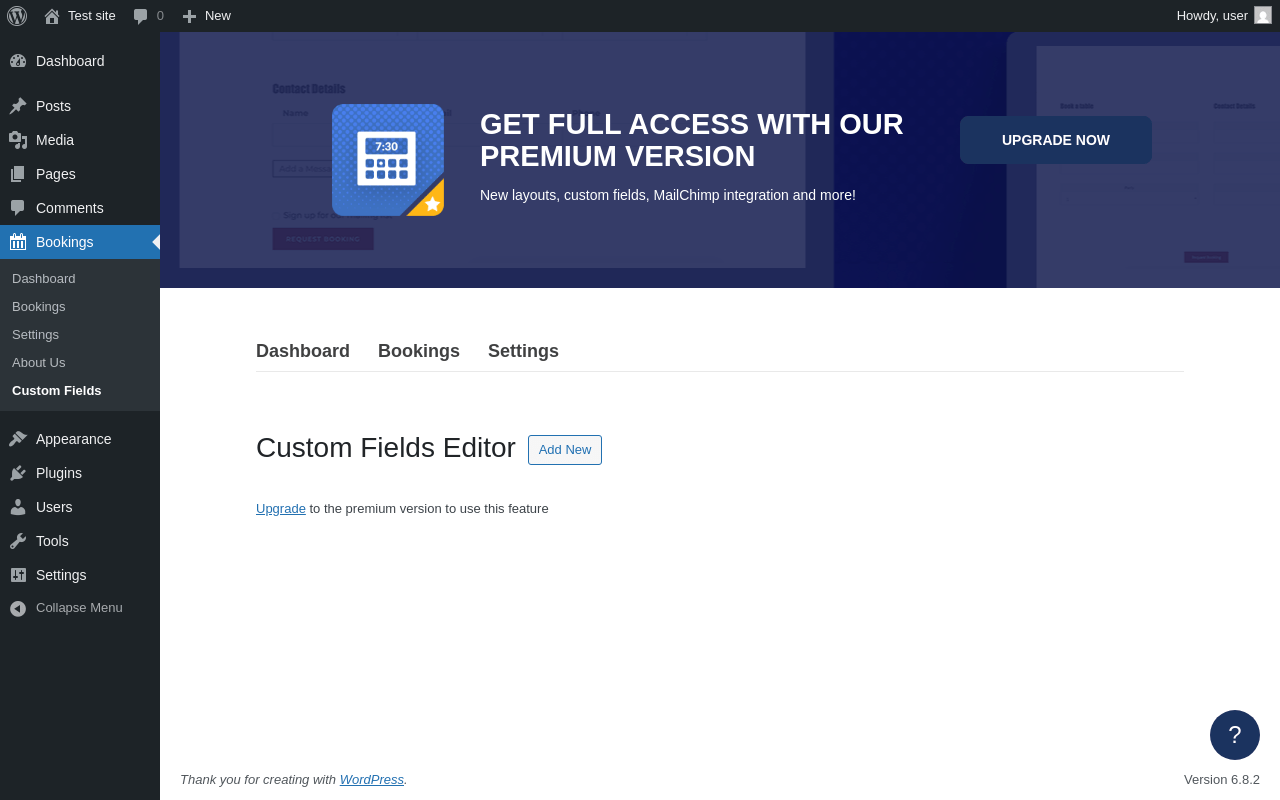Select About Us in Bookings submenu
The height and width of the screenshot is (800, 1280).
39,362
